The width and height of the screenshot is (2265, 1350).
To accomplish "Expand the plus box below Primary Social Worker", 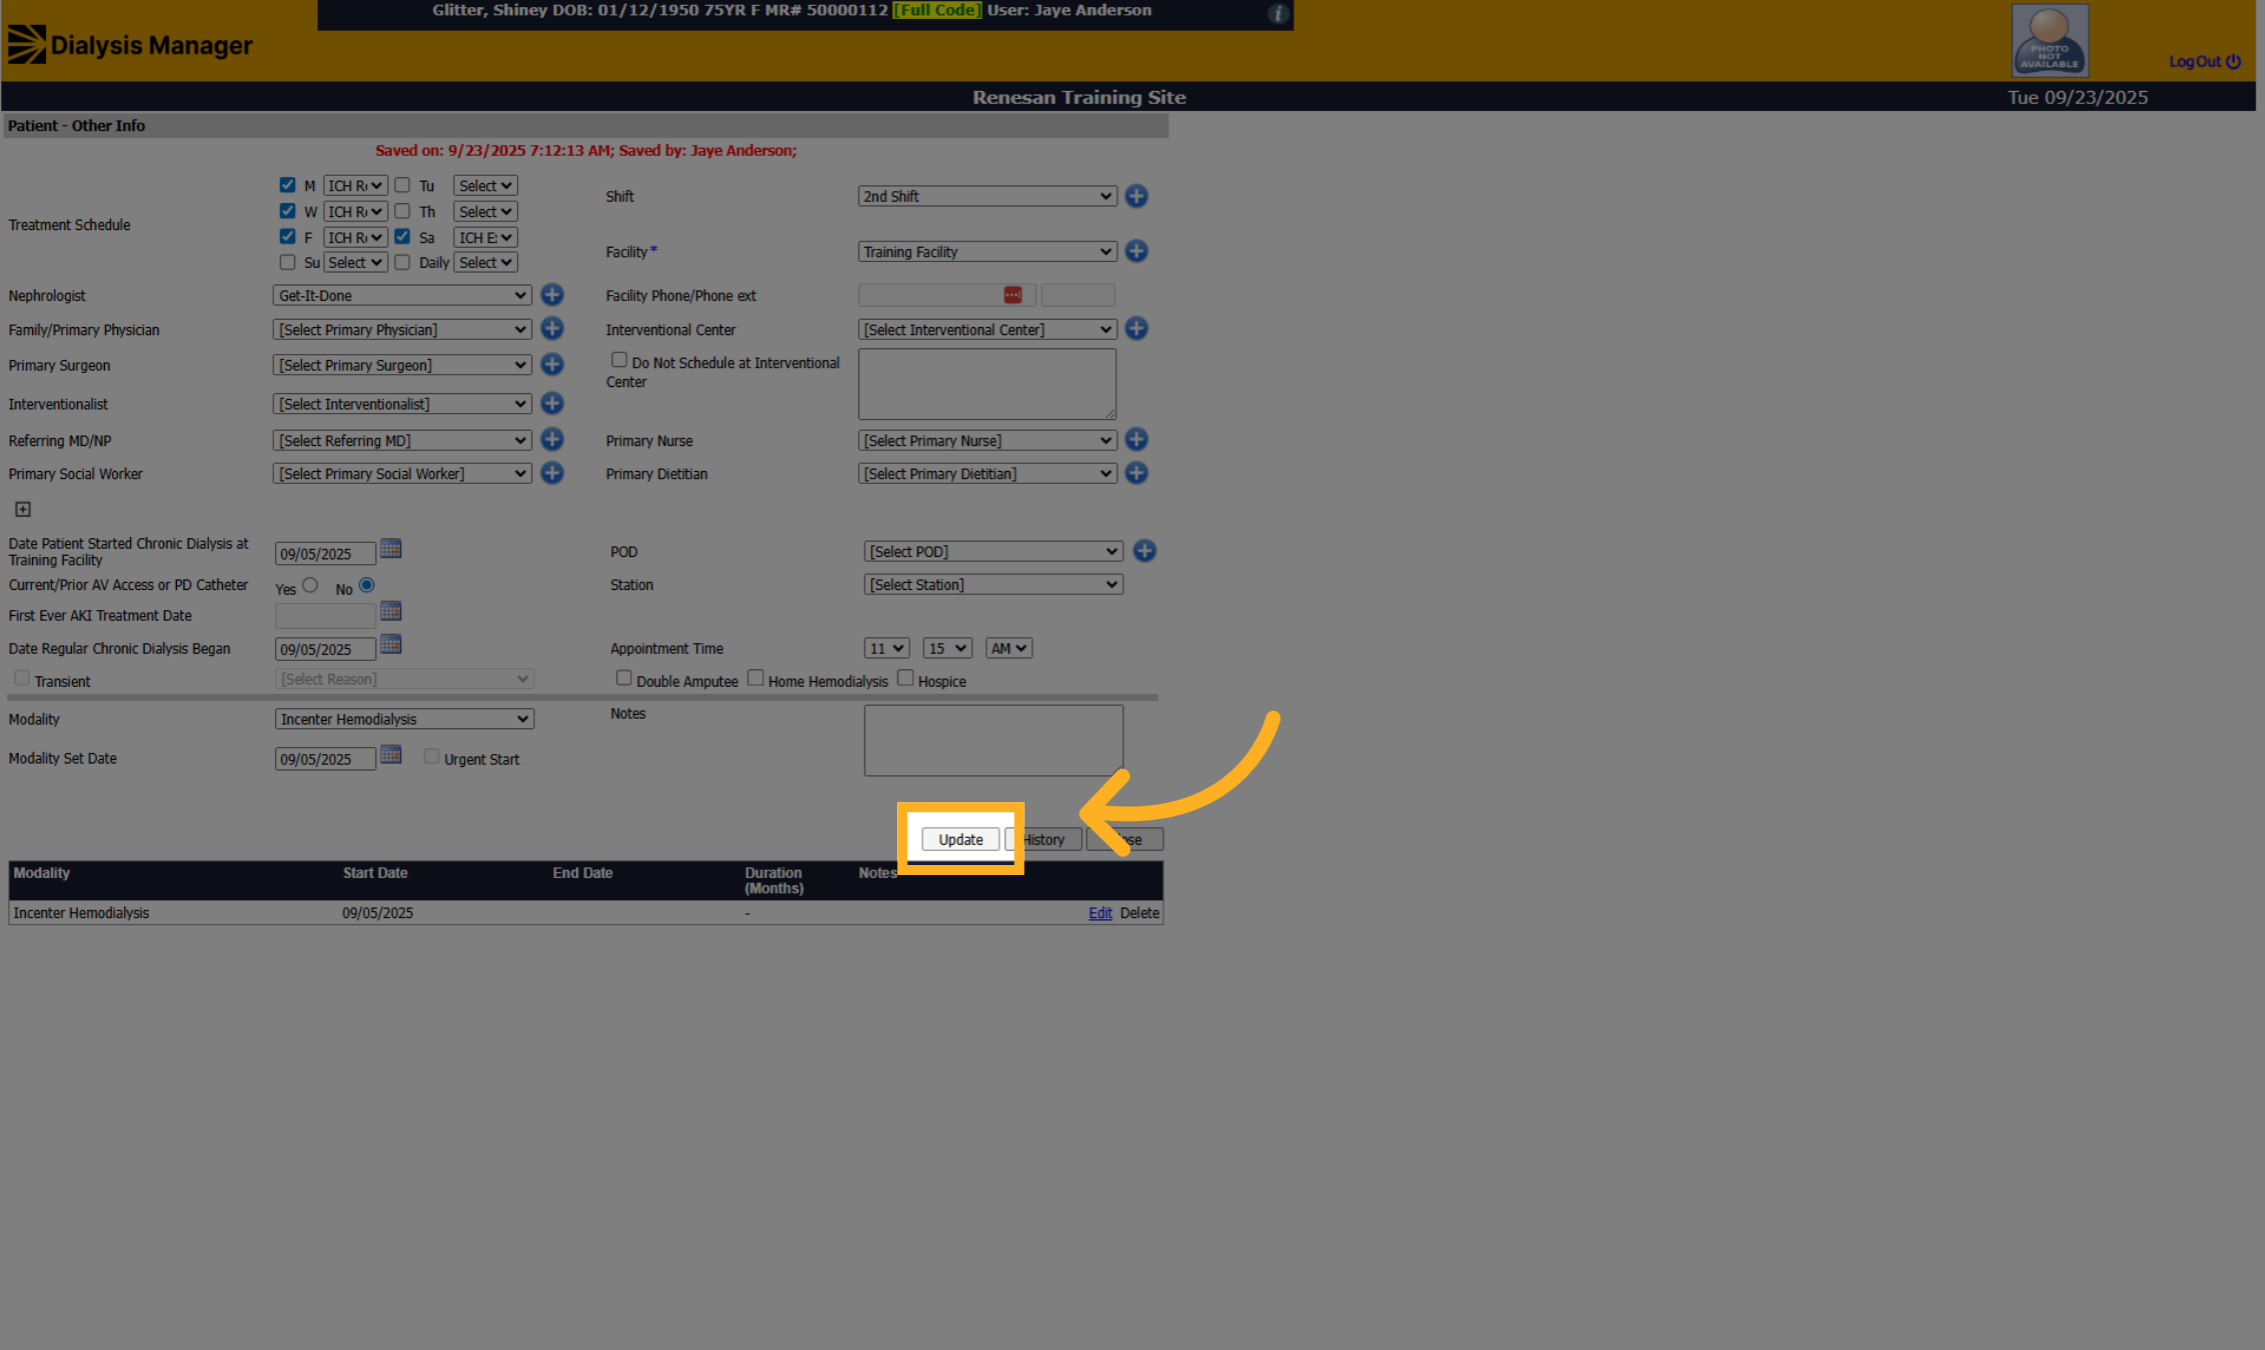I will tap(23, 510).
